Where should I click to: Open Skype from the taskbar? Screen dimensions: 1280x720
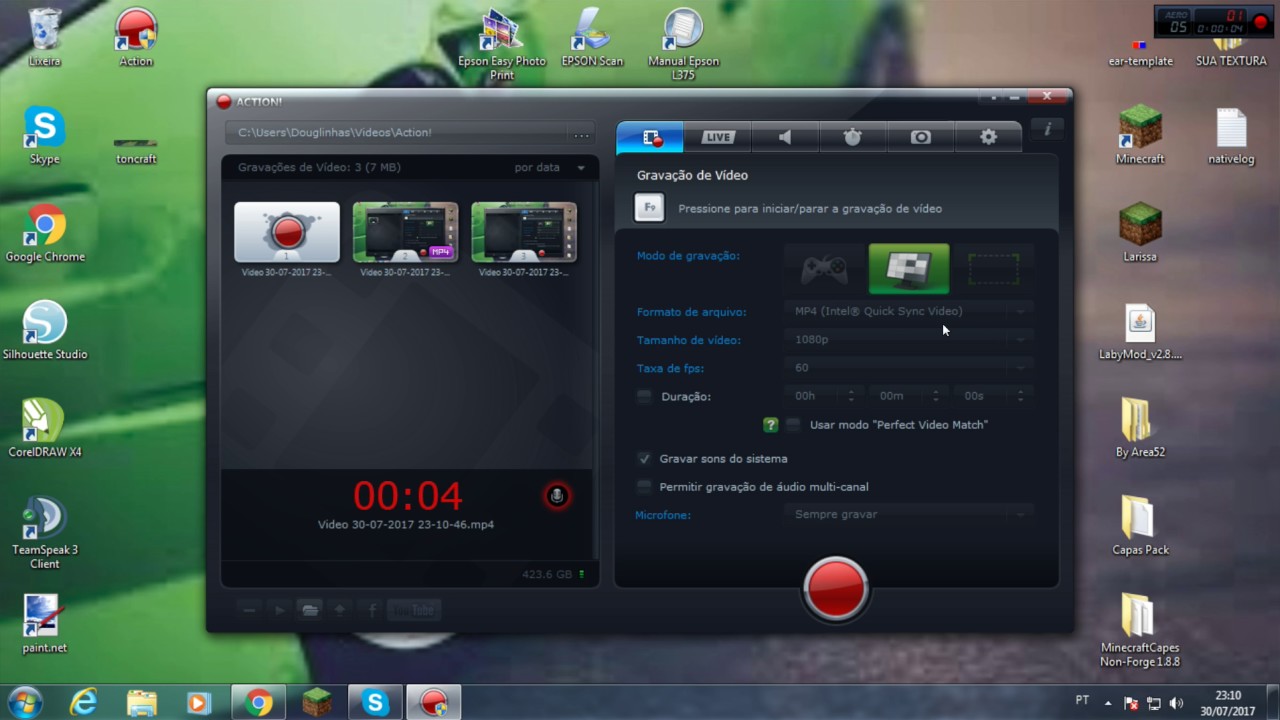point(375,703)
